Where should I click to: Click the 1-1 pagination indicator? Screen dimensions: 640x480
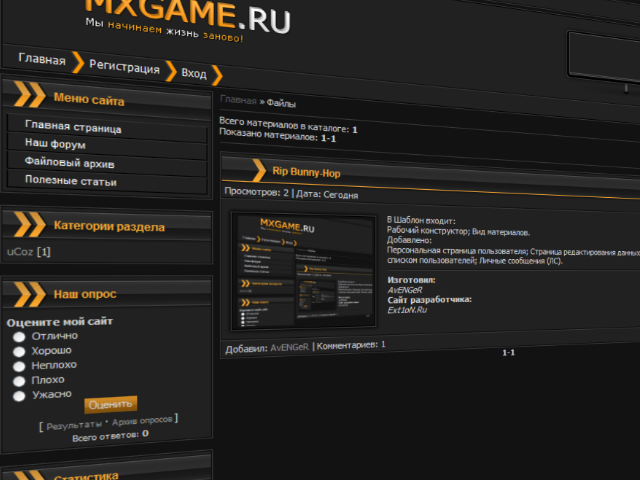pyautogui.click(x=508, y=353)
